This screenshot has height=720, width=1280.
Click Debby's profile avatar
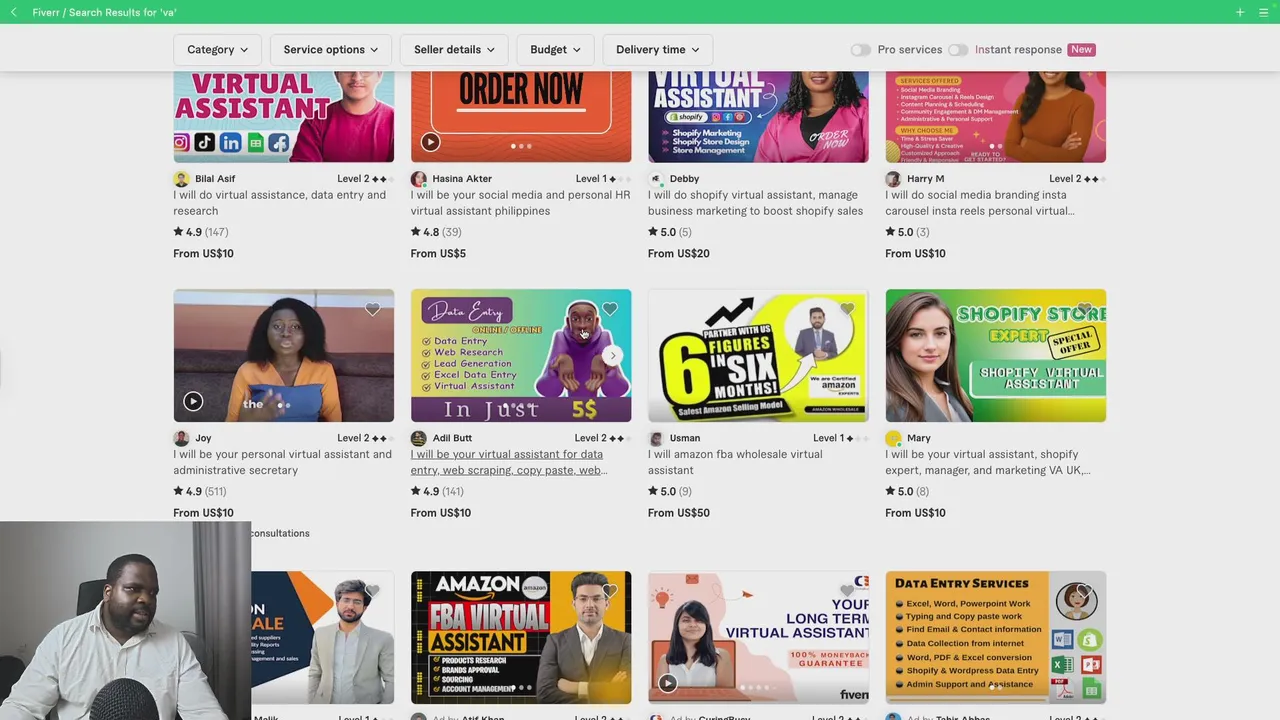[x=656, y=179]
